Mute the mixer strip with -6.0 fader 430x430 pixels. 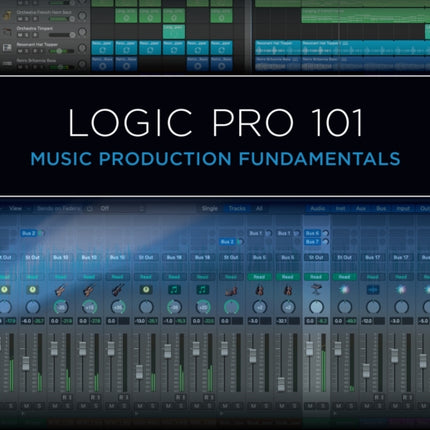pos(26,406)
